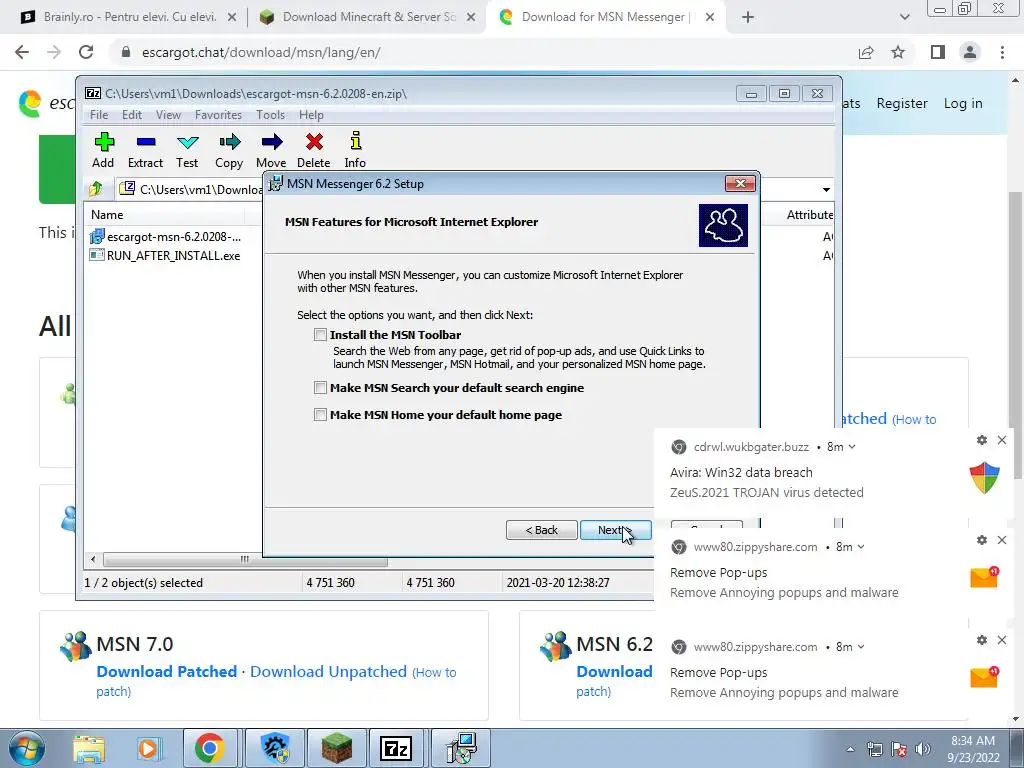Click the Register link on escargot page
This screenshot has height=768, width=1024.
[x=902, y=103]
